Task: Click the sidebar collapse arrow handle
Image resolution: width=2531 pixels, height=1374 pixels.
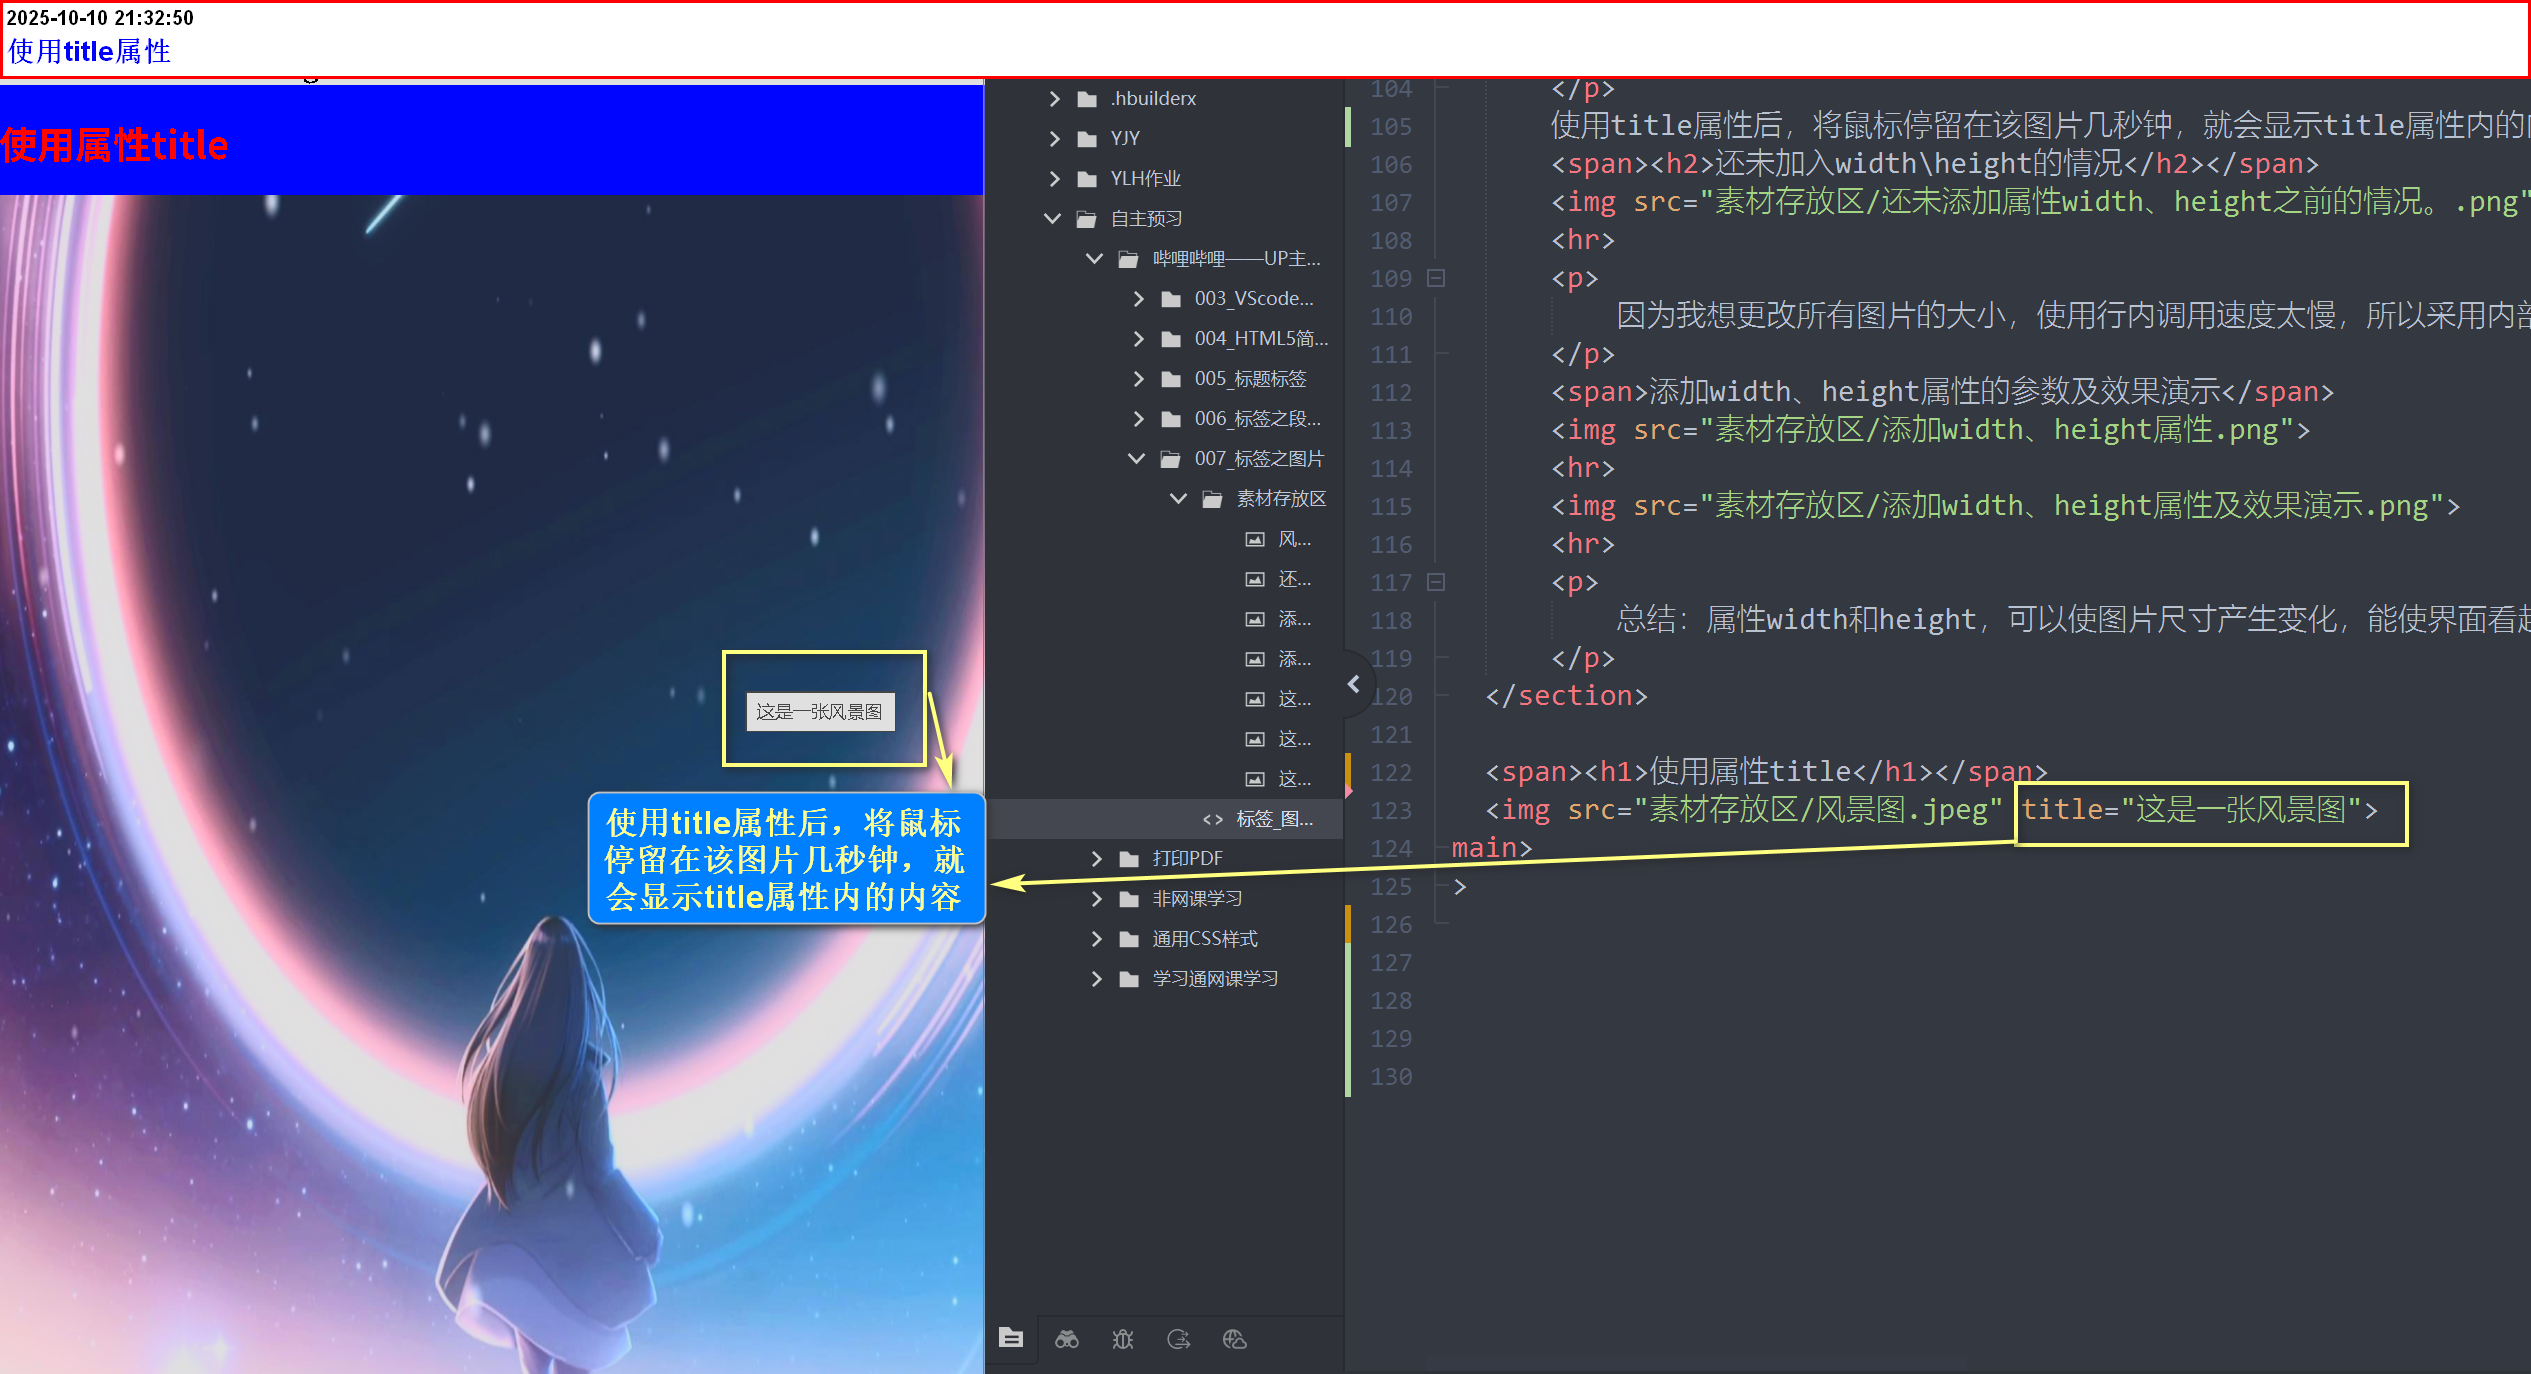Action: coord(1354,685)
